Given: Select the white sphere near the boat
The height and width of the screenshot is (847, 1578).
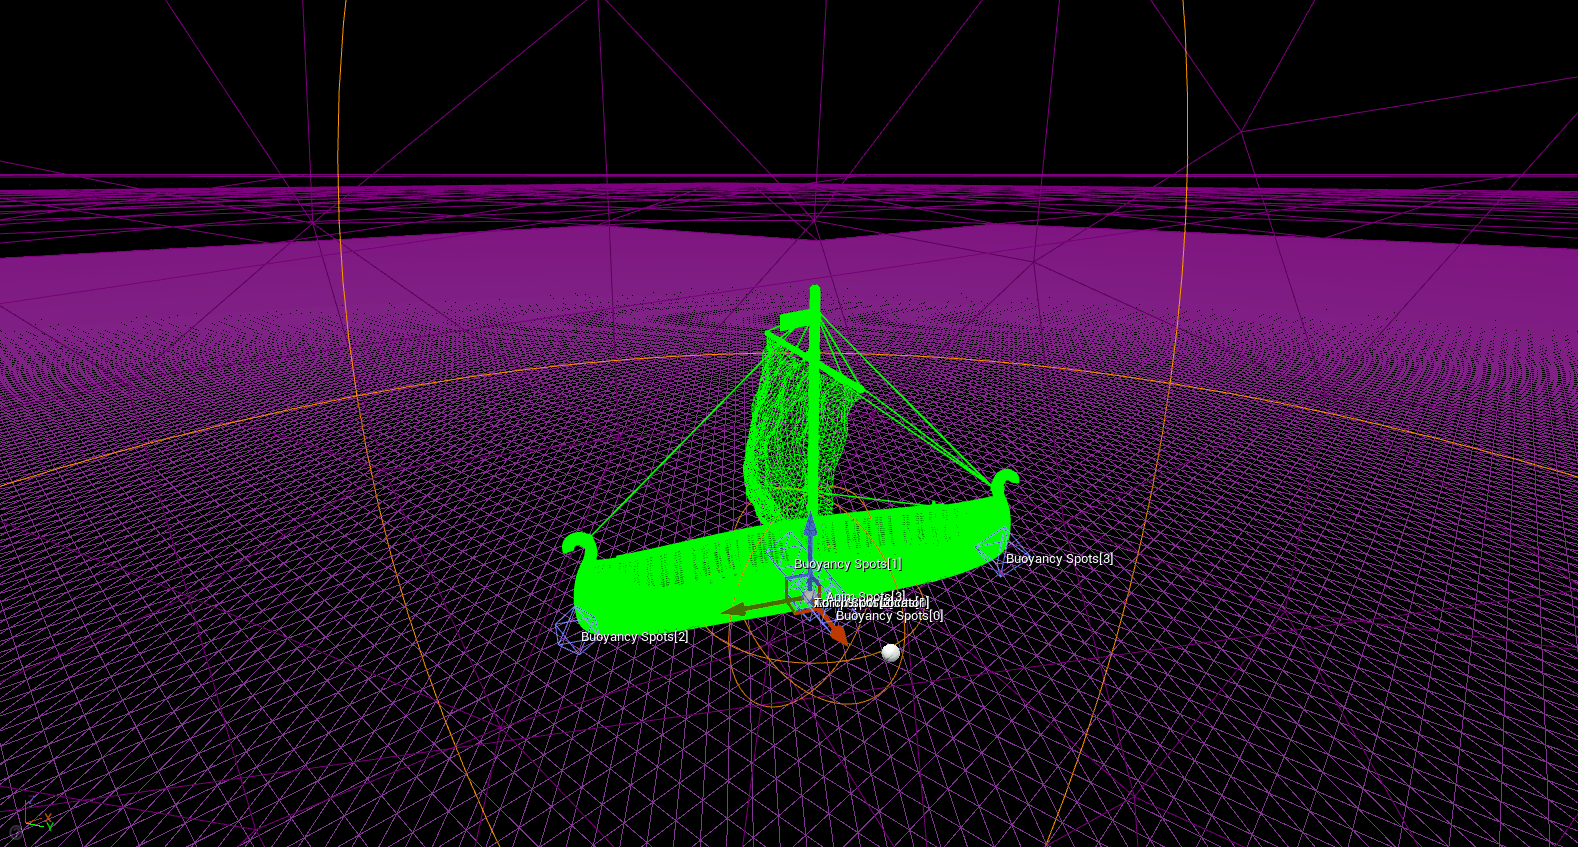Looking at the screenshot, I should click(x=890, y=653).
